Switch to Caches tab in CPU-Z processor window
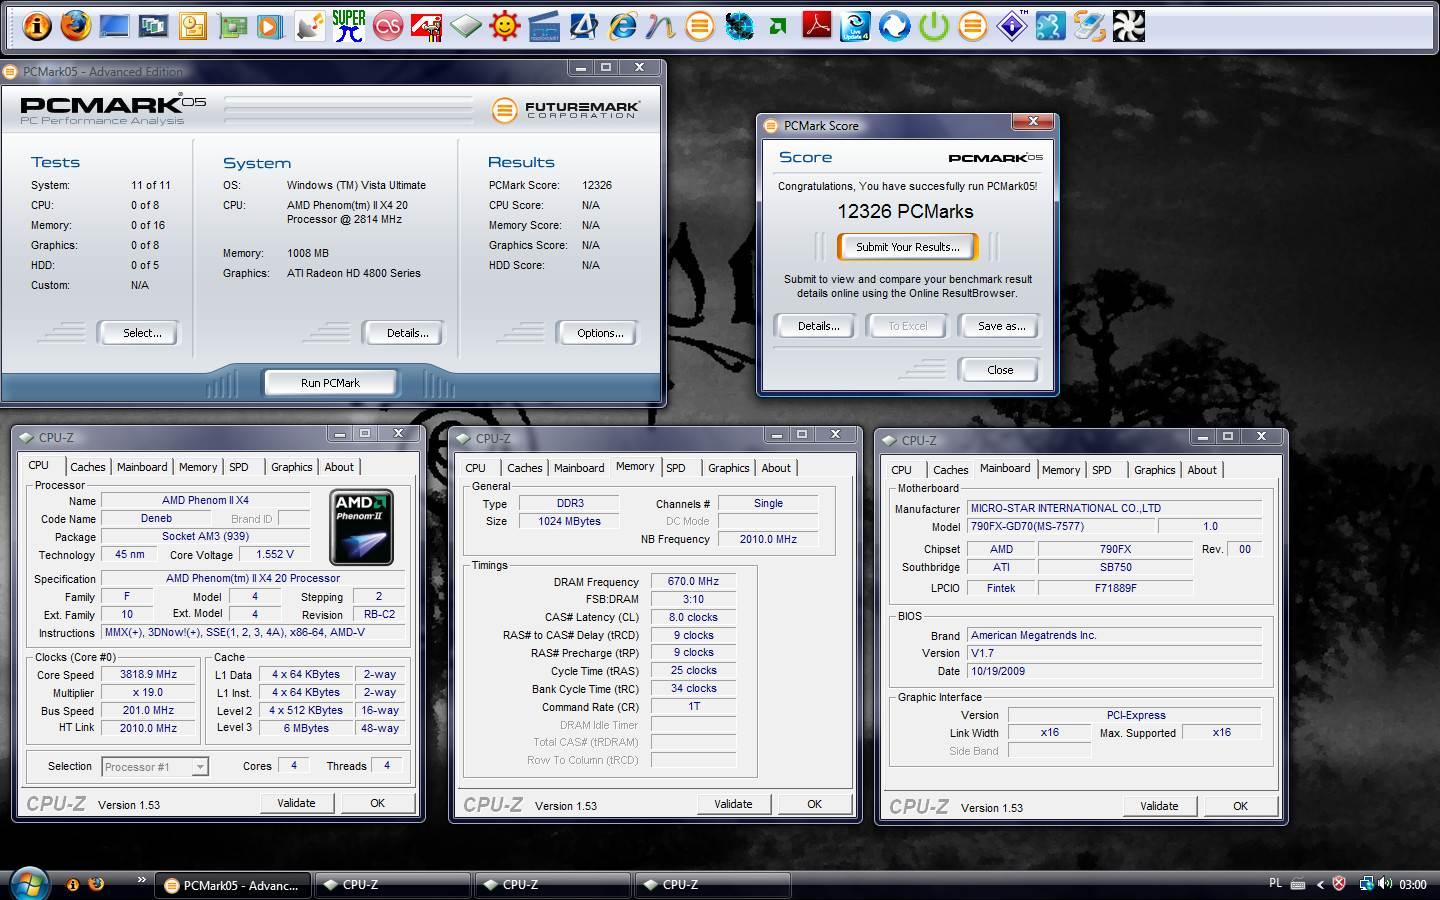 (x=88, y=467)
